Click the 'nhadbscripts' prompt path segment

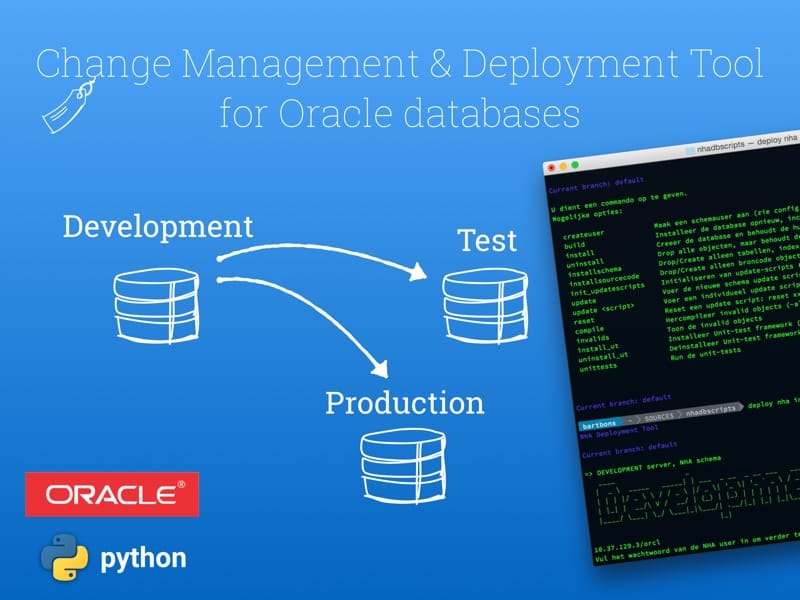[711, 410]
